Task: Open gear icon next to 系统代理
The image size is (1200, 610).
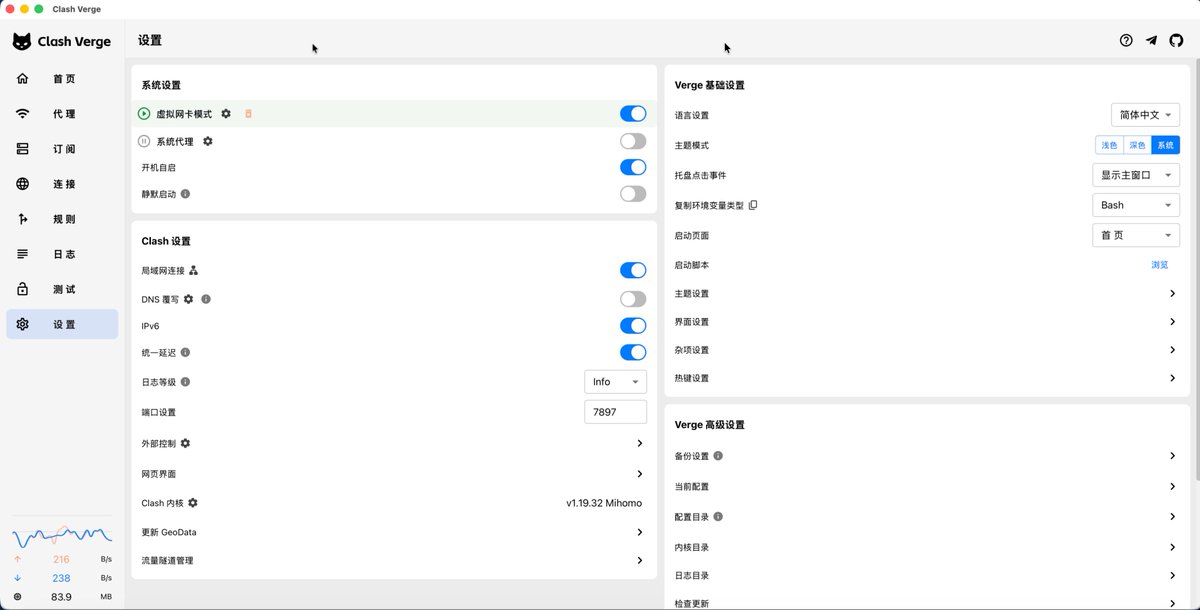Action: pos(208,141)
